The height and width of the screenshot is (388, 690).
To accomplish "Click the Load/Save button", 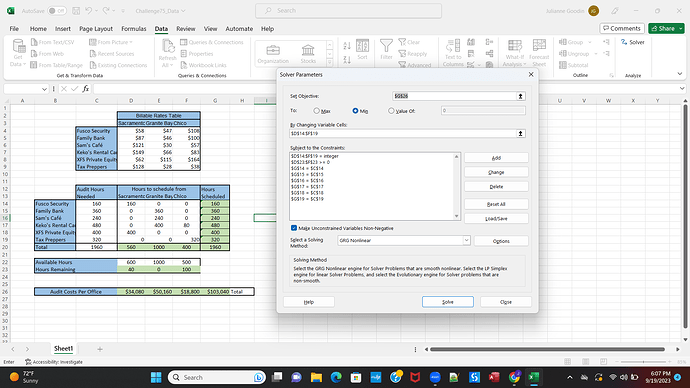I will [496, 218].
